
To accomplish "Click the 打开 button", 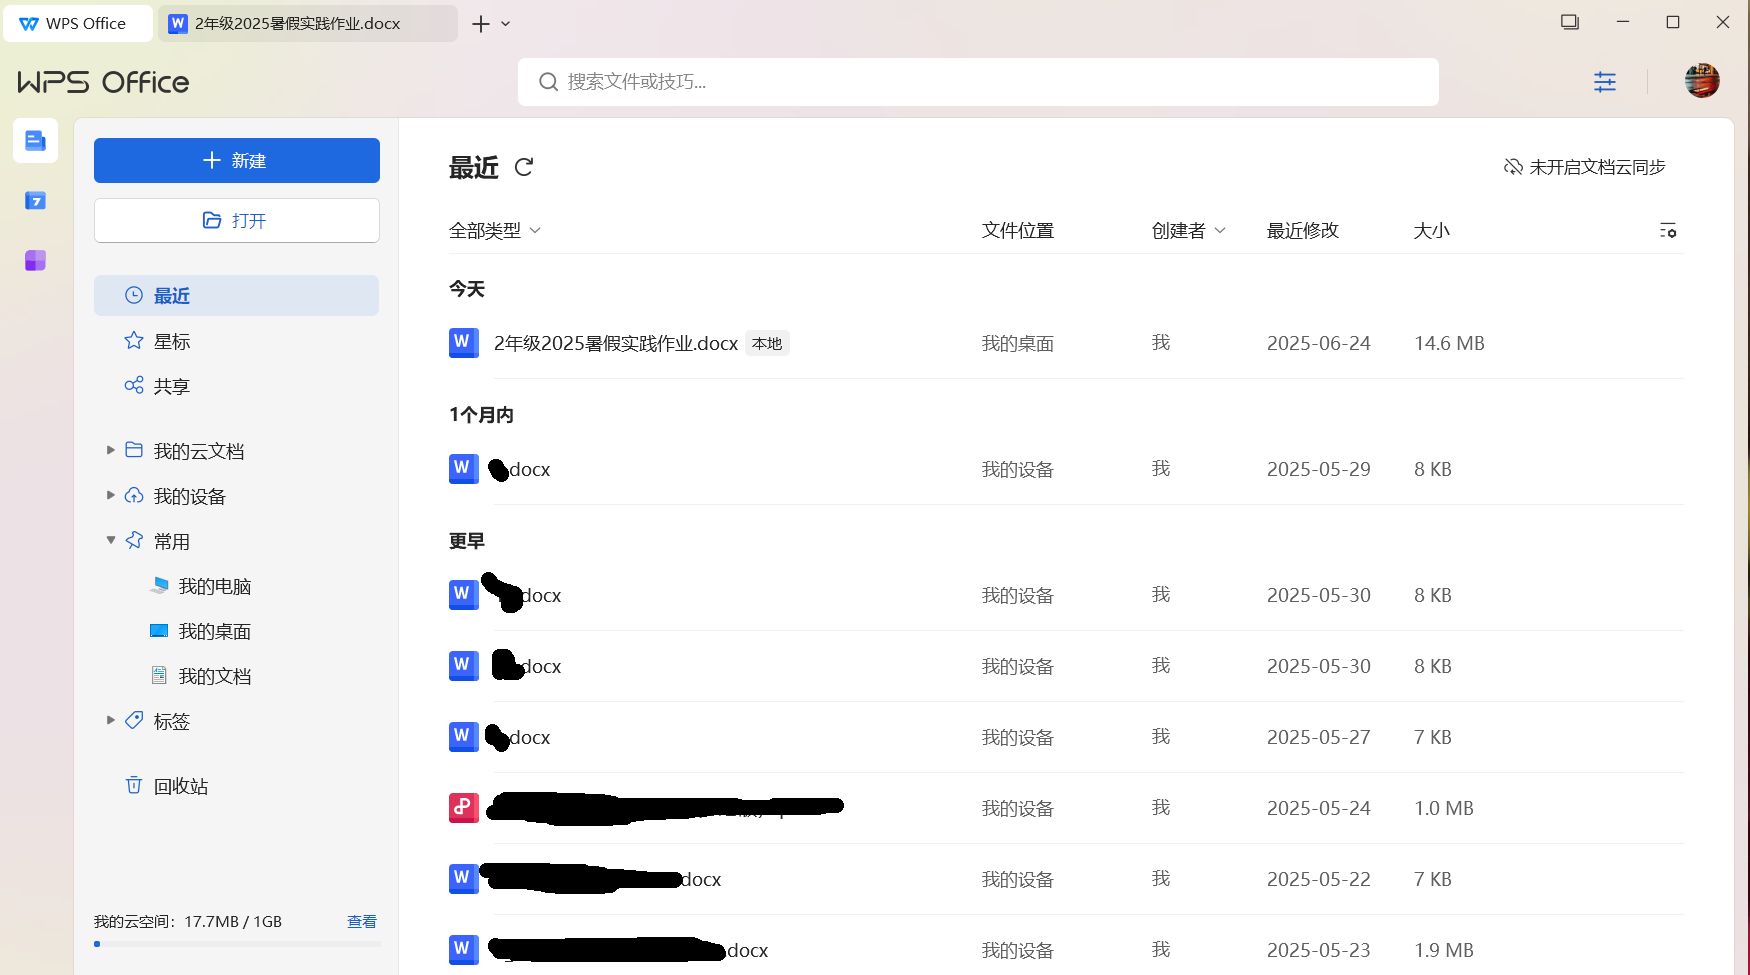I will [x=236, y=221].
